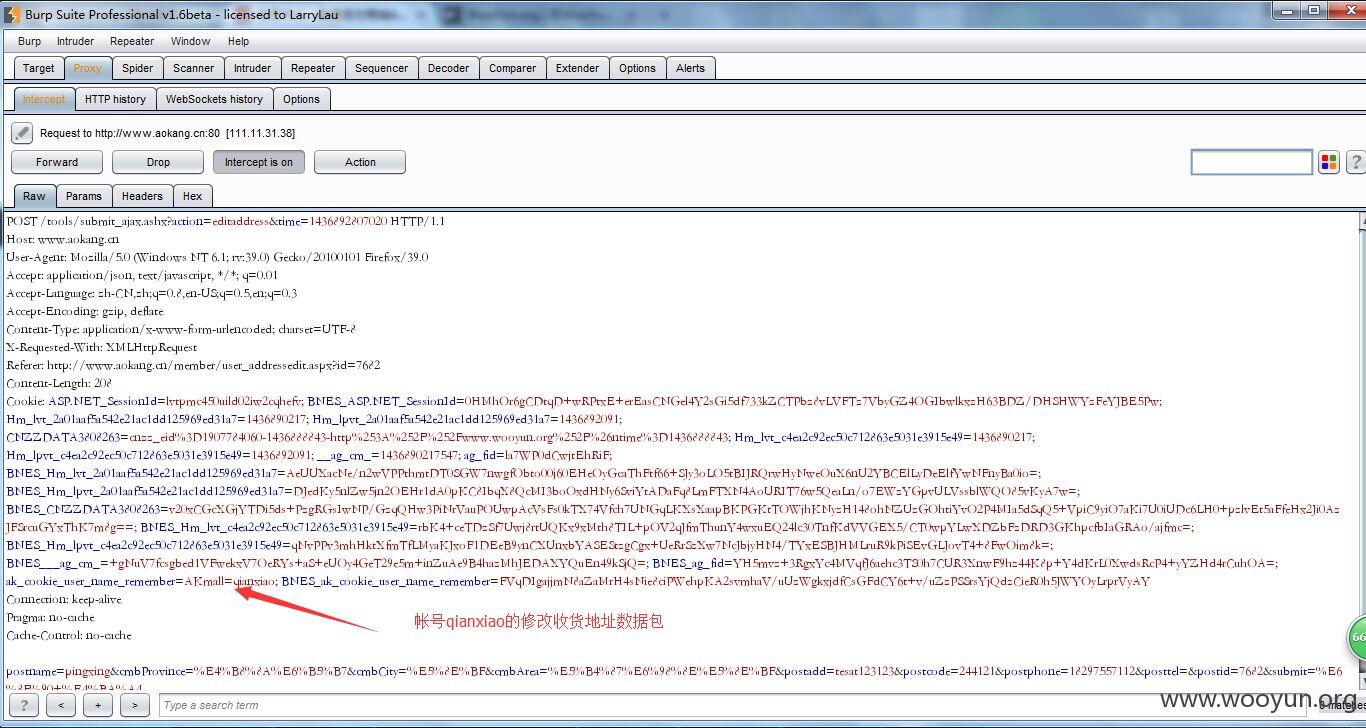
Task: Select the Intercept sub-tab
Action: (x=44, y=99)
